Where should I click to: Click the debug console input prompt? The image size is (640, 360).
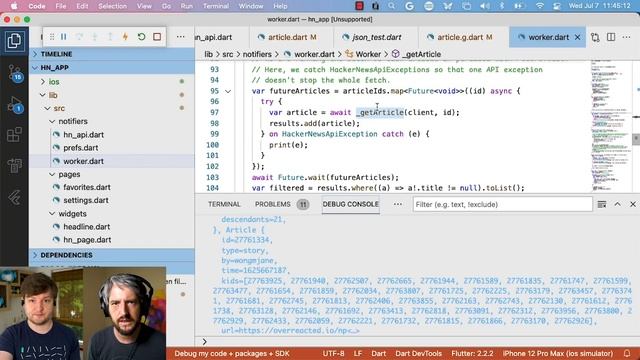(x=416, y=342)
